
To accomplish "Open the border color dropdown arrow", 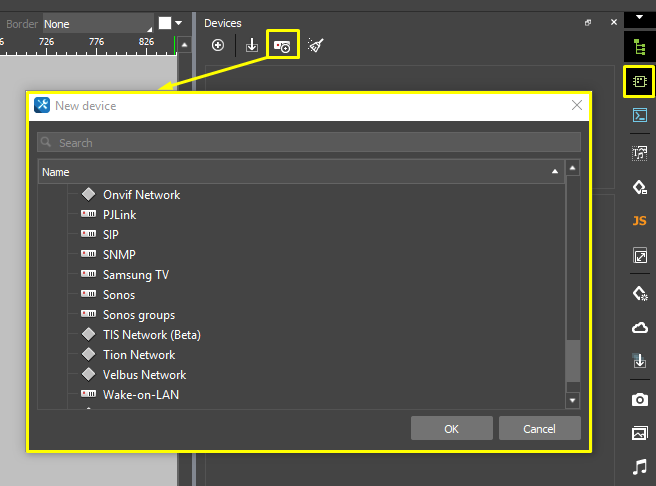I will coord(178,23).
